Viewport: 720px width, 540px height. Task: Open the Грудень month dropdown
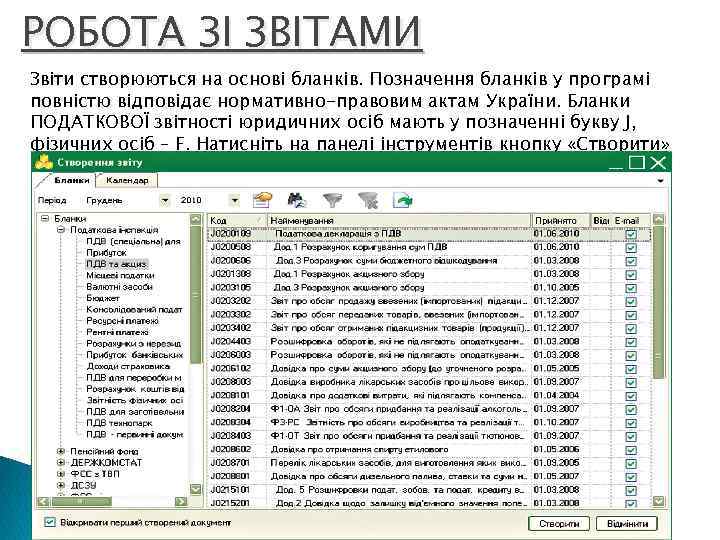[x=164, y=200]
